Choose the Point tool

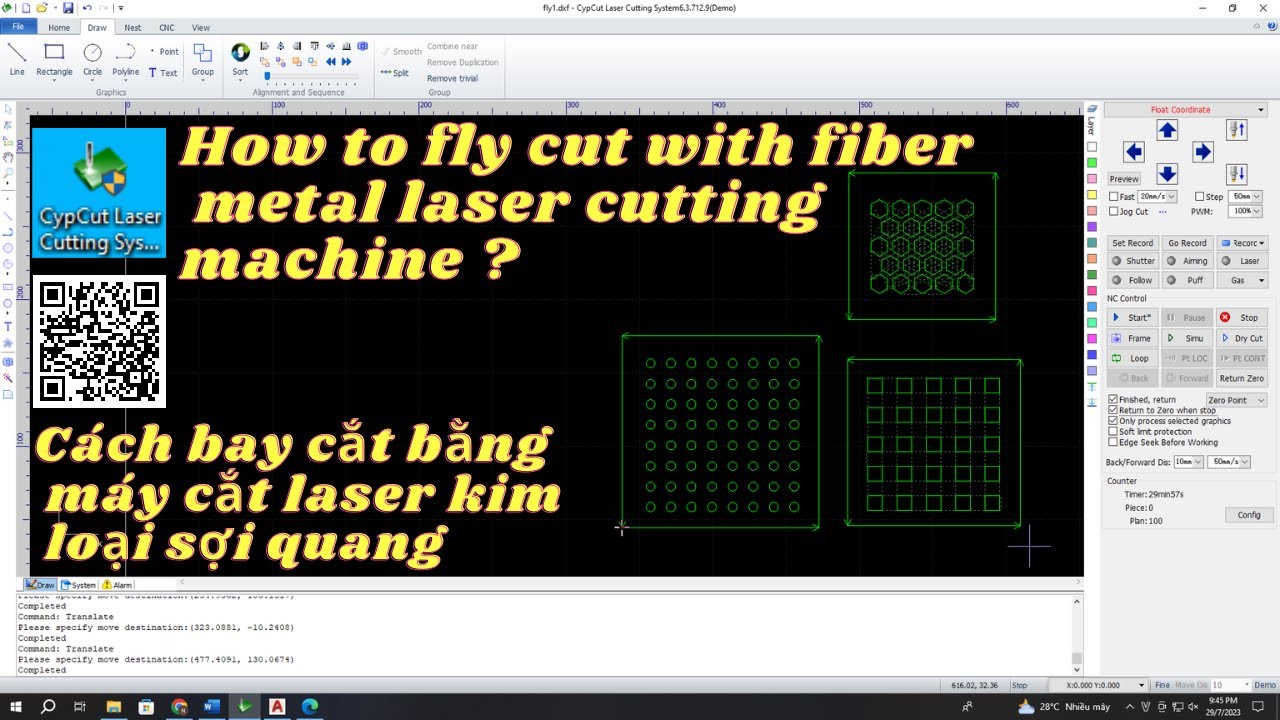(x=164, y=52)
